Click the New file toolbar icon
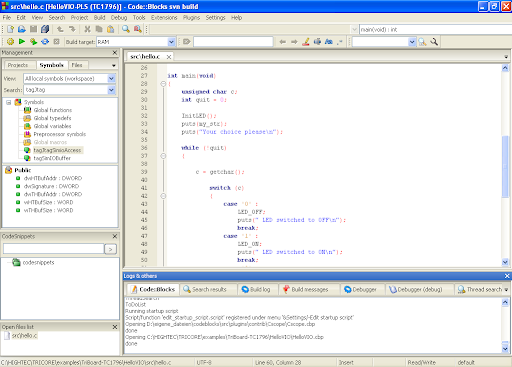 pos(10,29)
